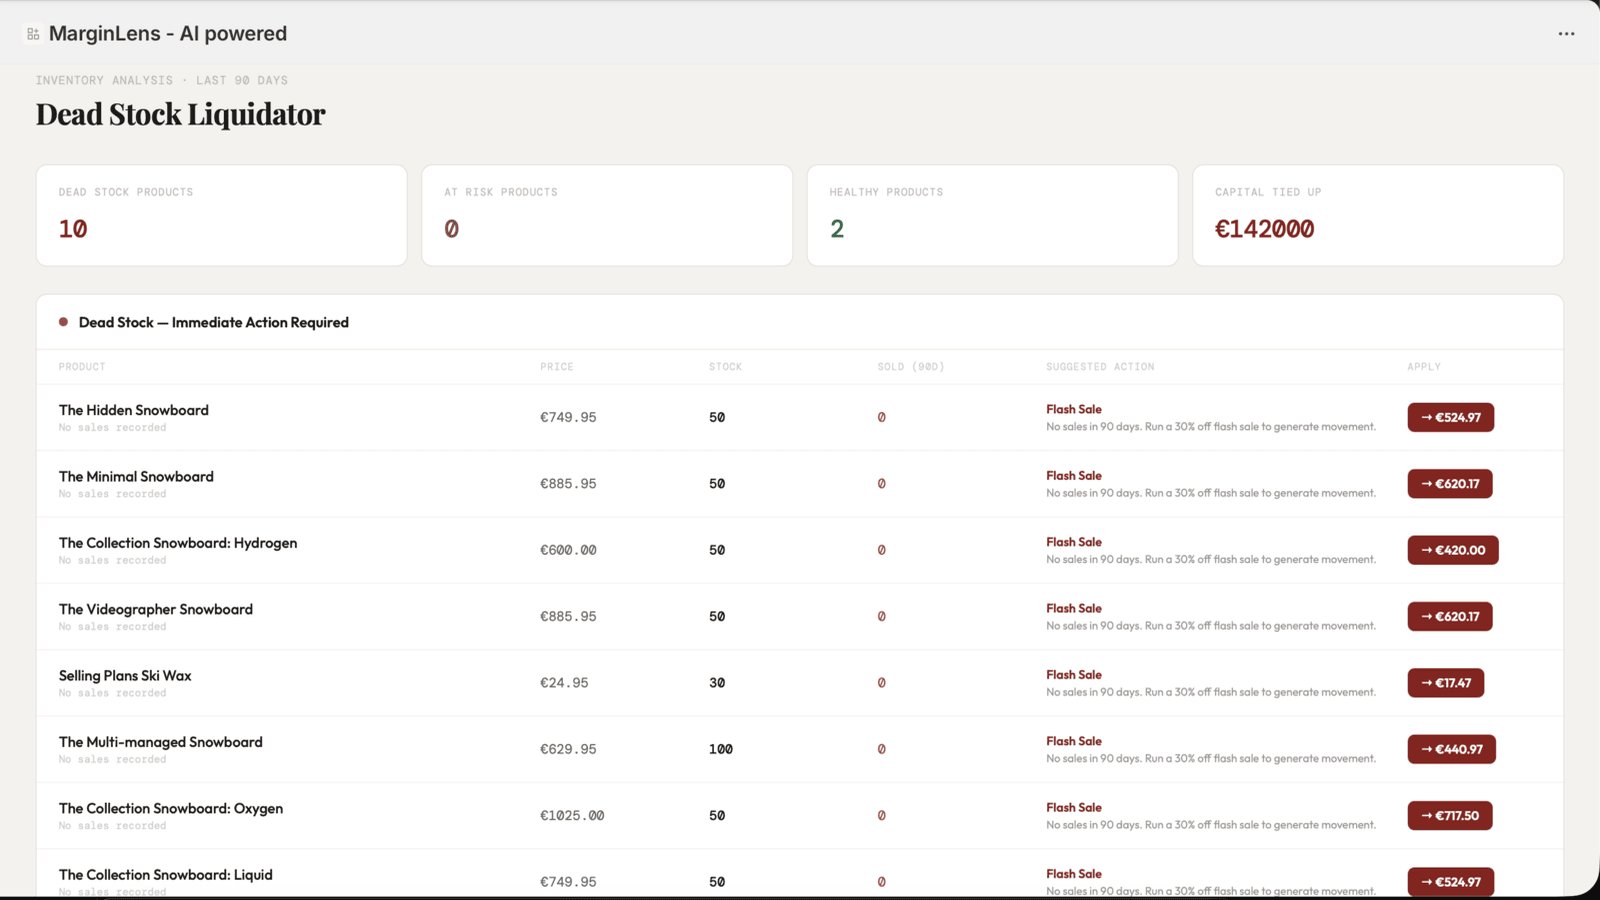Apply the €420.00 flash sale for Collection Snowboard: Hydrogen
Screen dimensions: 1600x900
1453,550
